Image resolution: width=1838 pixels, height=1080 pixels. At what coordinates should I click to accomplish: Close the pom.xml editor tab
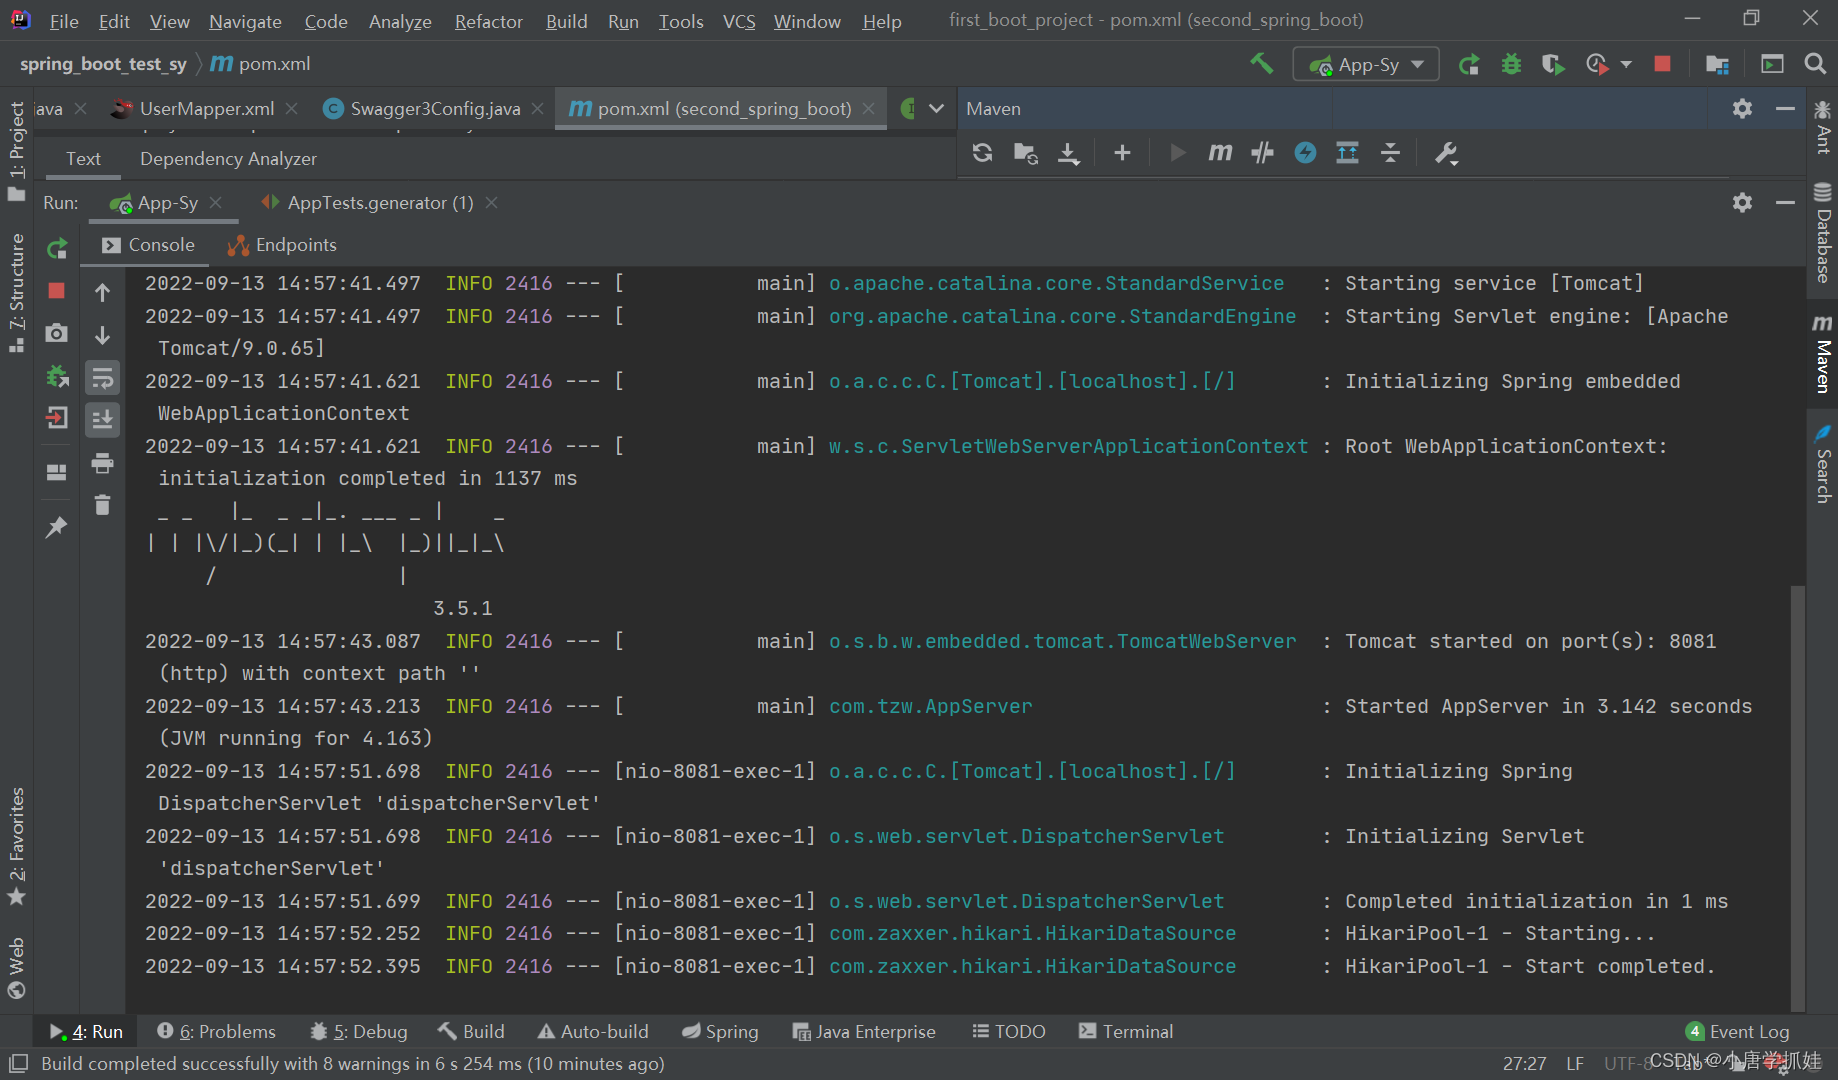[868, 108]
